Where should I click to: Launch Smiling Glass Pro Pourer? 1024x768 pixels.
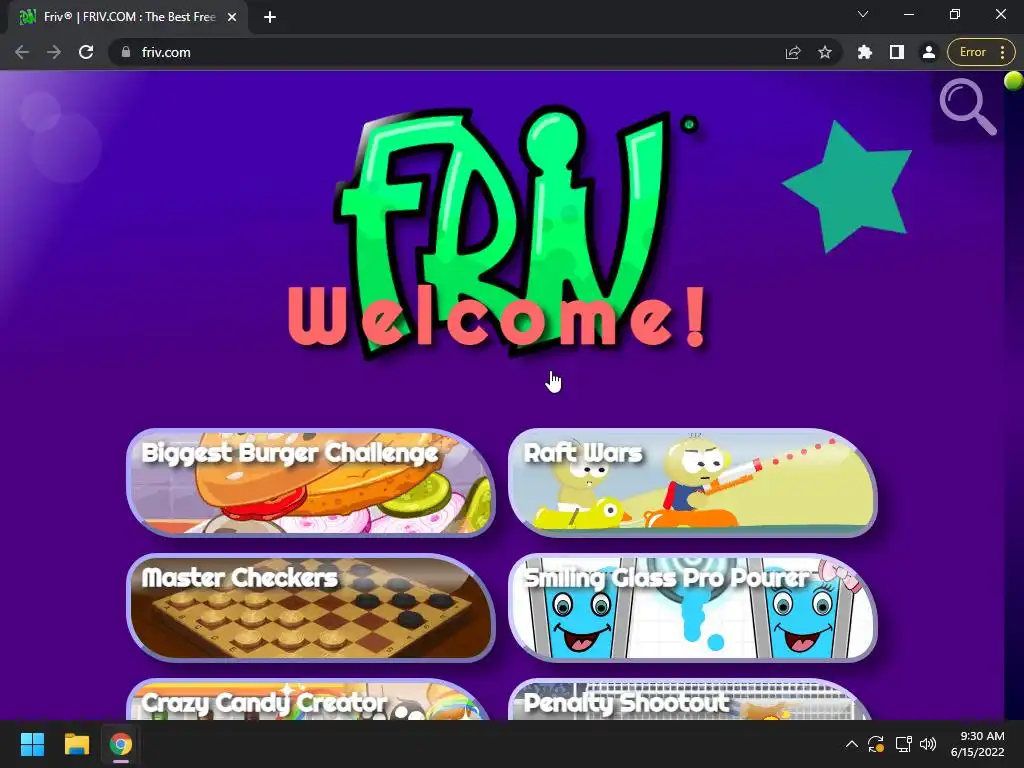click(x=692, y=607)
